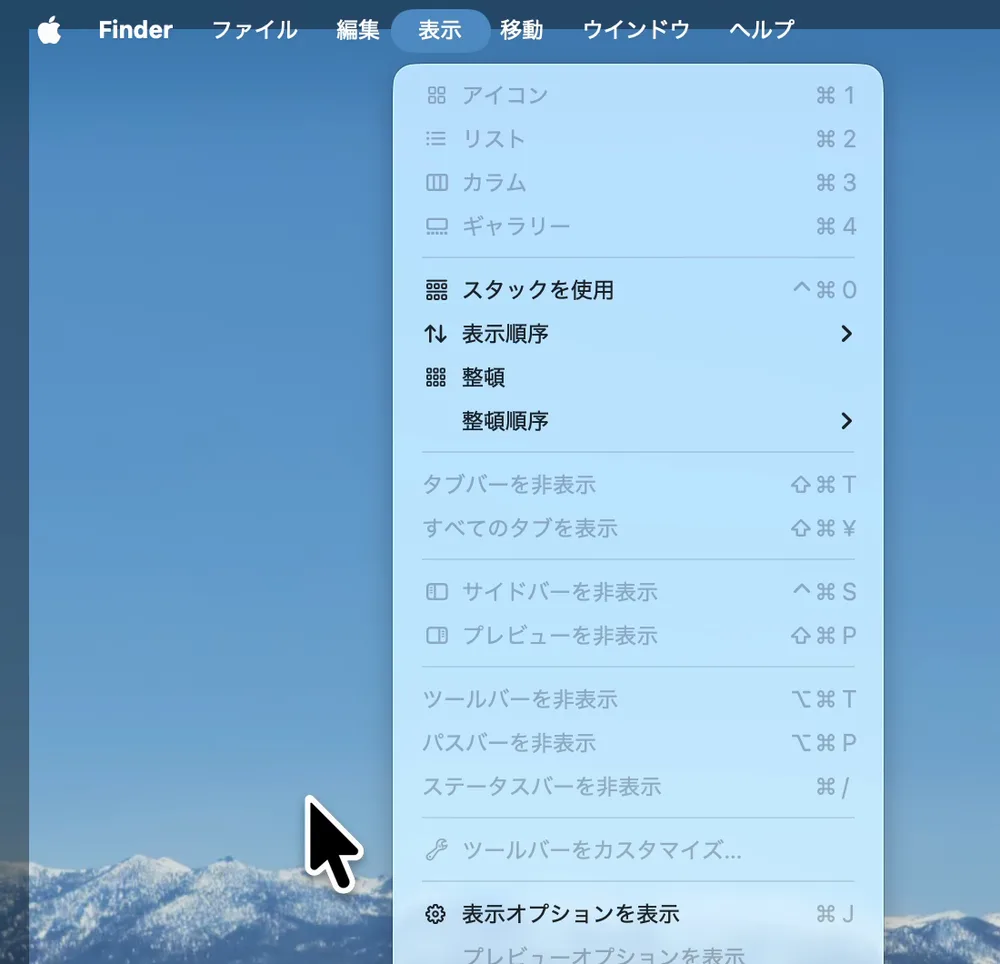Viewport: 1000px width, 964px height.
Task: Click the ギャラリー view entry
Action: pos(638,226)
